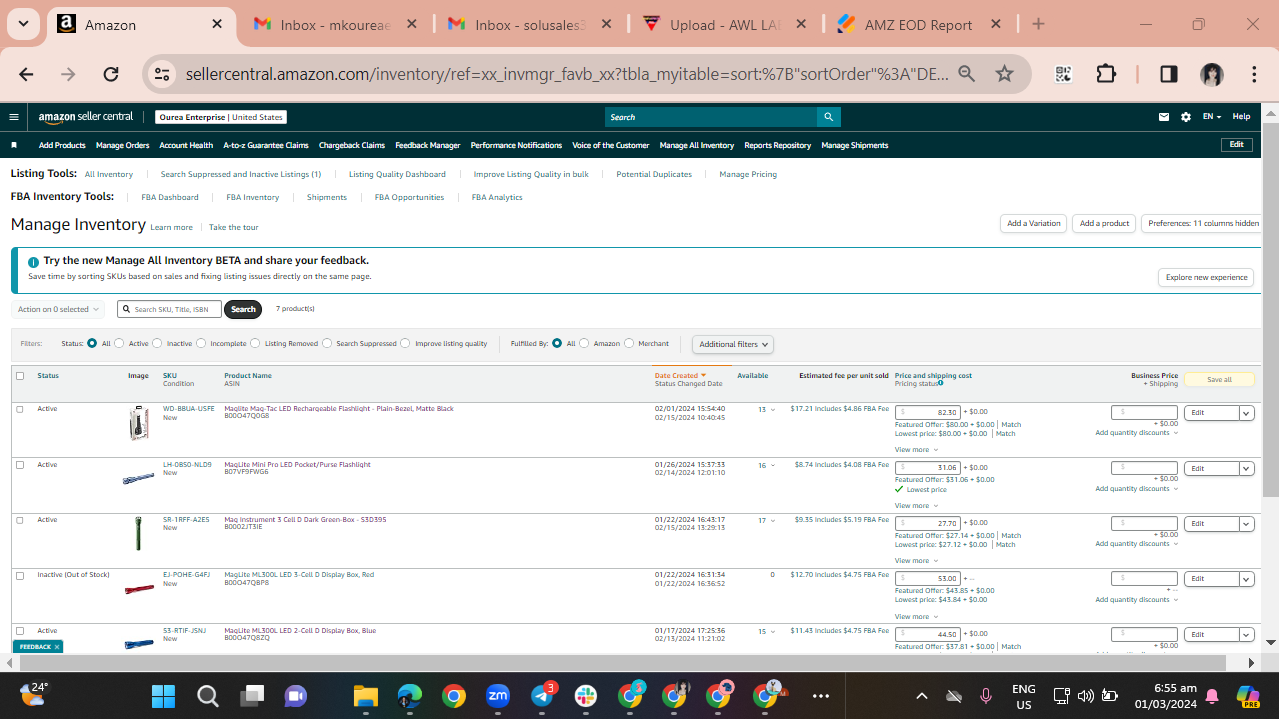
Task: Select the Inactive status radio button
Action: [x=157, y=343]
